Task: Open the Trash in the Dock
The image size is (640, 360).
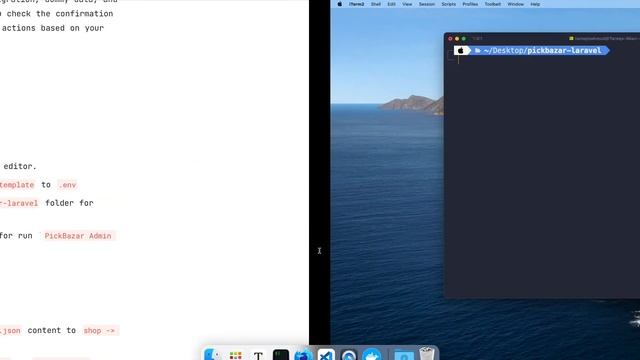Action: (x=427, y=353)
